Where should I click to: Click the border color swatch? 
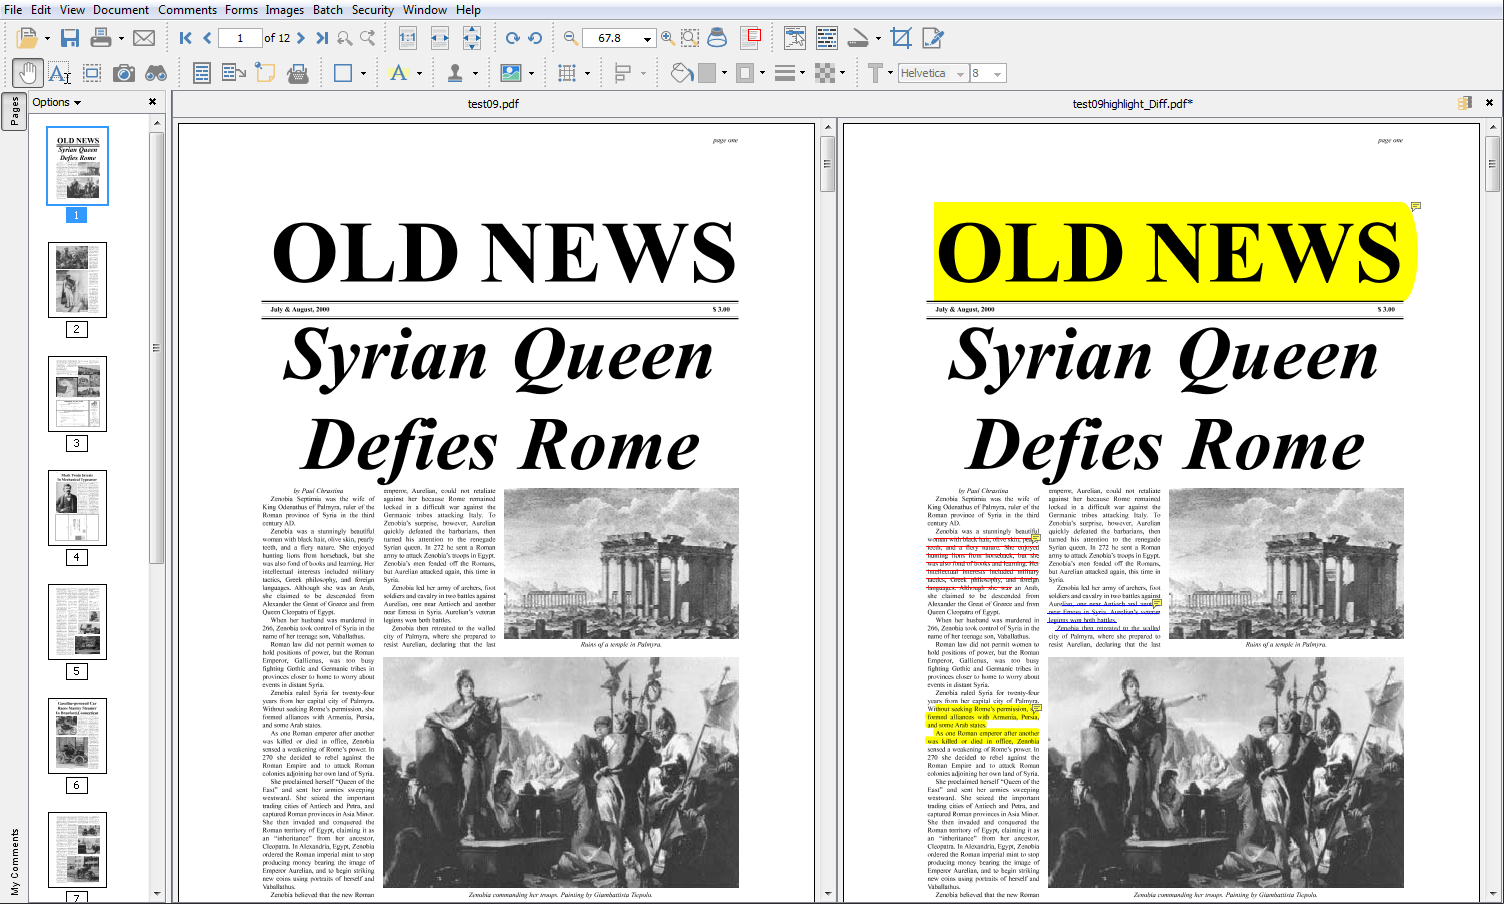745,73
